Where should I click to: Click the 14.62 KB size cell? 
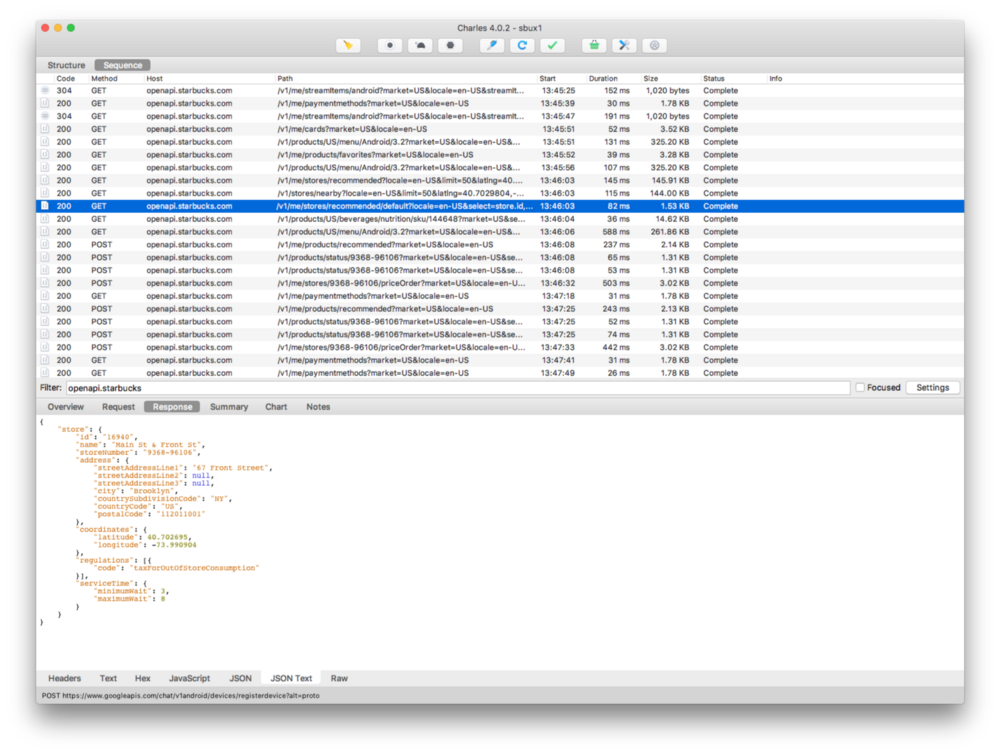click(x=673, y=219)
